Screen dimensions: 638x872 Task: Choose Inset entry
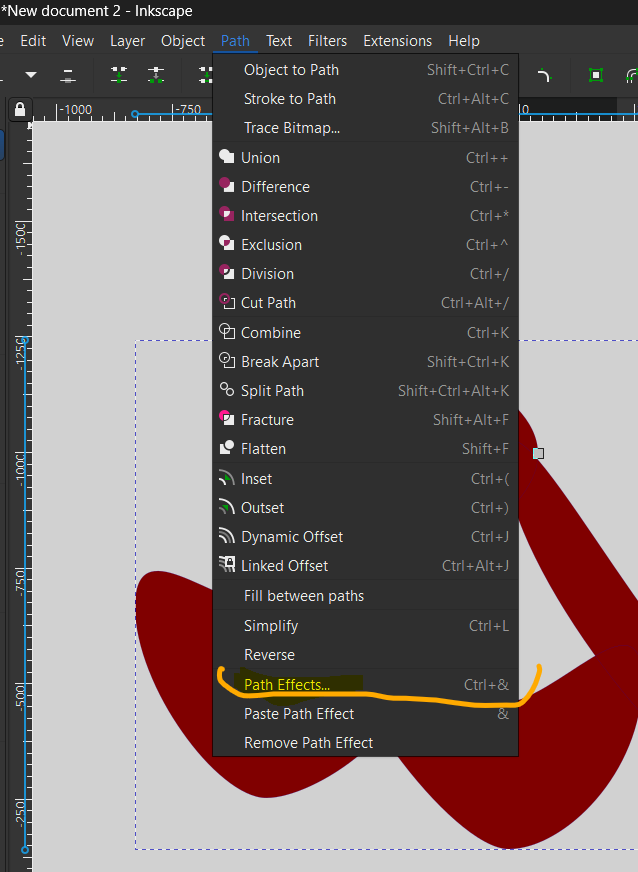pyautogui.click(x=365, y=478)
